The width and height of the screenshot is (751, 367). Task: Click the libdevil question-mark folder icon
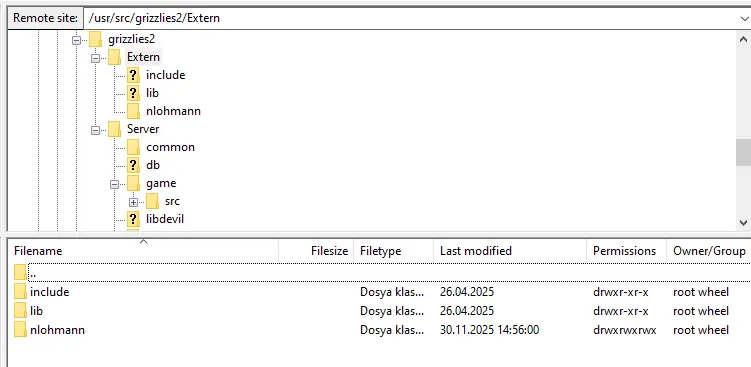134,219
